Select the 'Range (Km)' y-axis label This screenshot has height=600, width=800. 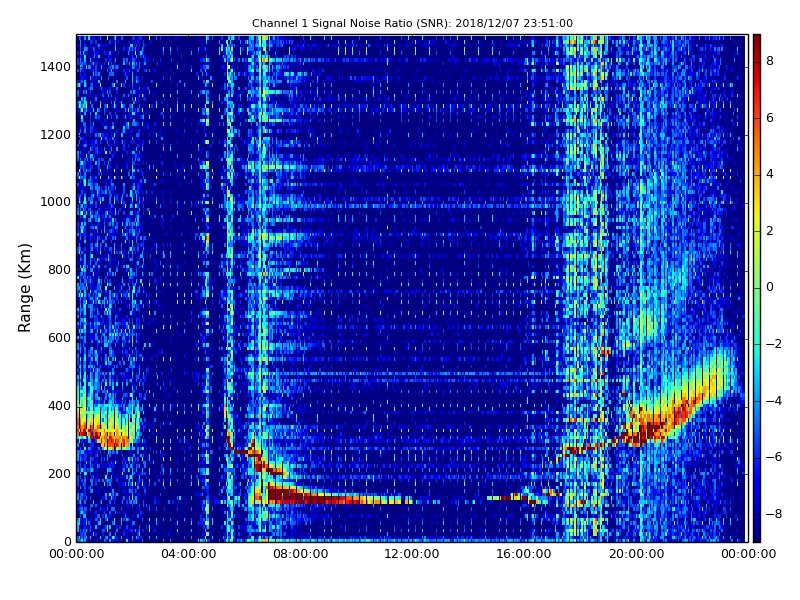(x=24, y=288)
